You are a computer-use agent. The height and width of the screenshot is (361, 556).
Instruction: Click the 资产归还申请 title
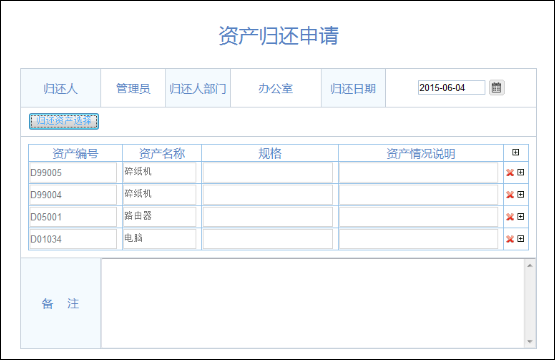click(x=279, y=35)
